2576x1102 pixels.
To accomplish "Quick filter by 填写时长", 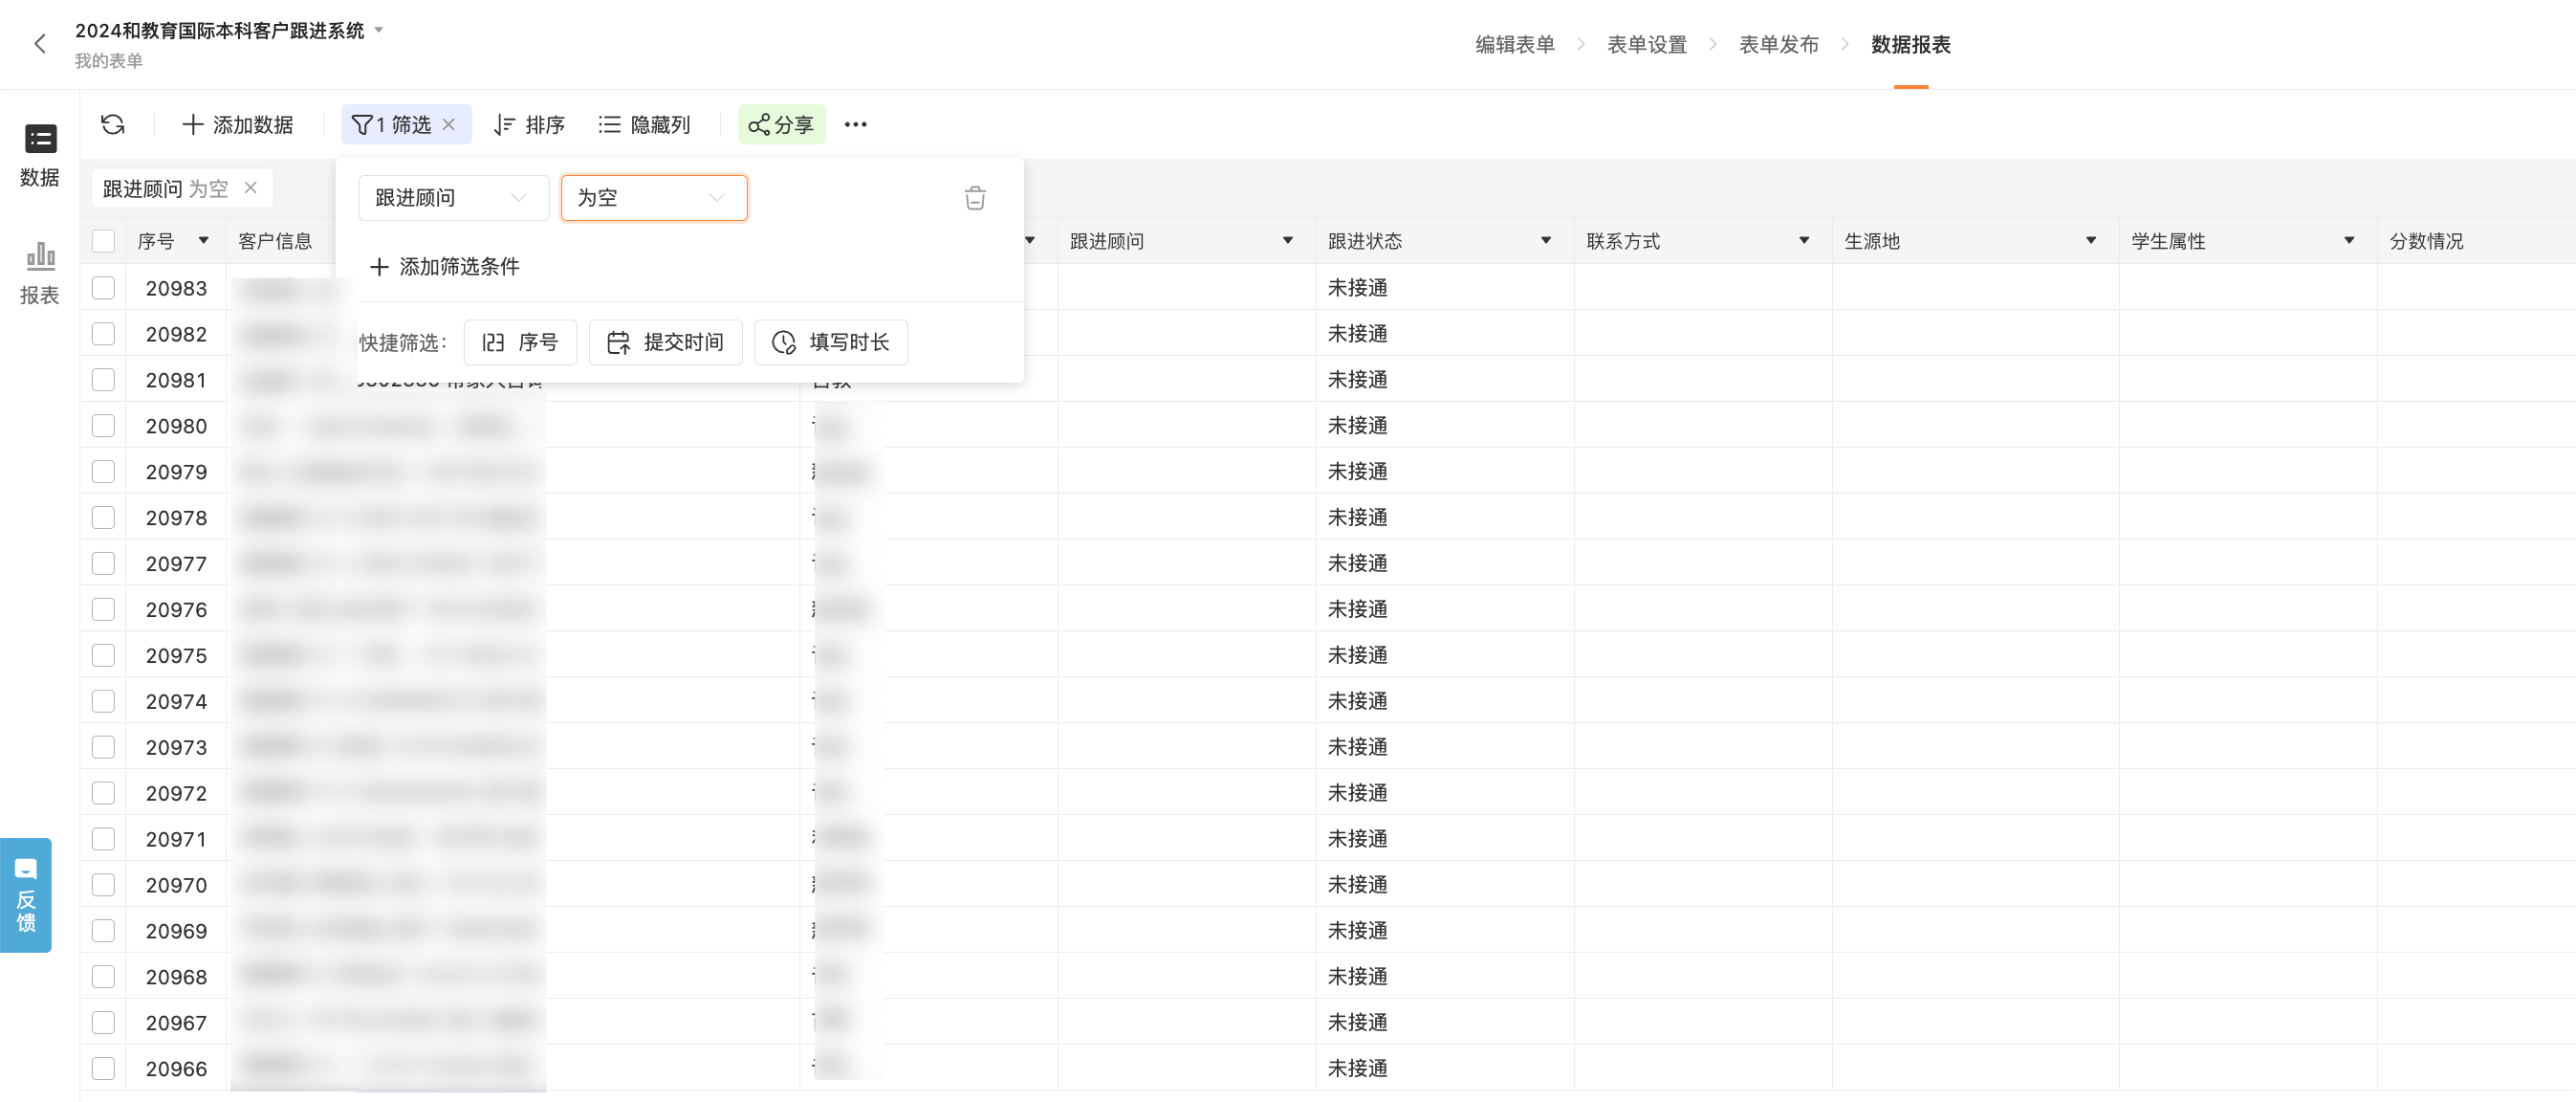I will click(x=831, y=342).
